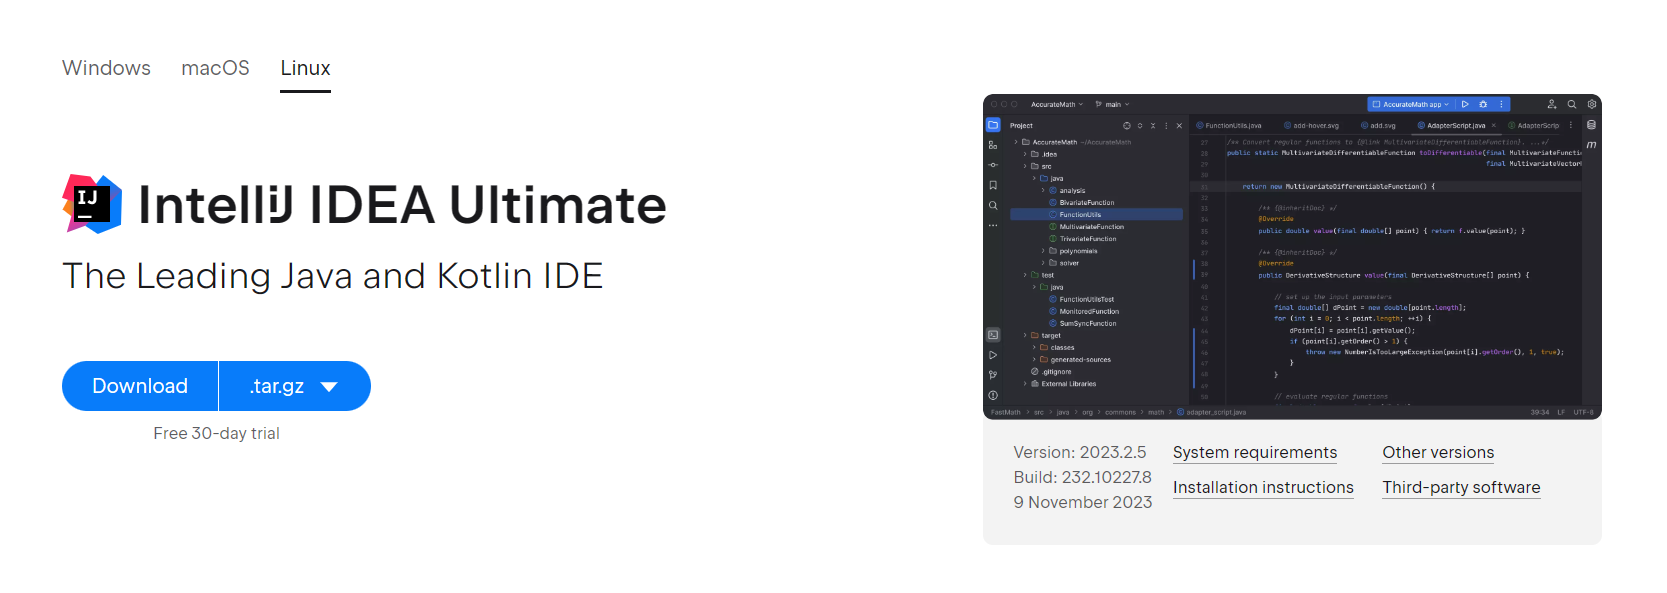Viewport: 1667px width, 593px height.
Task: Select the Linux tab
Action: click(x=305, y=68)
